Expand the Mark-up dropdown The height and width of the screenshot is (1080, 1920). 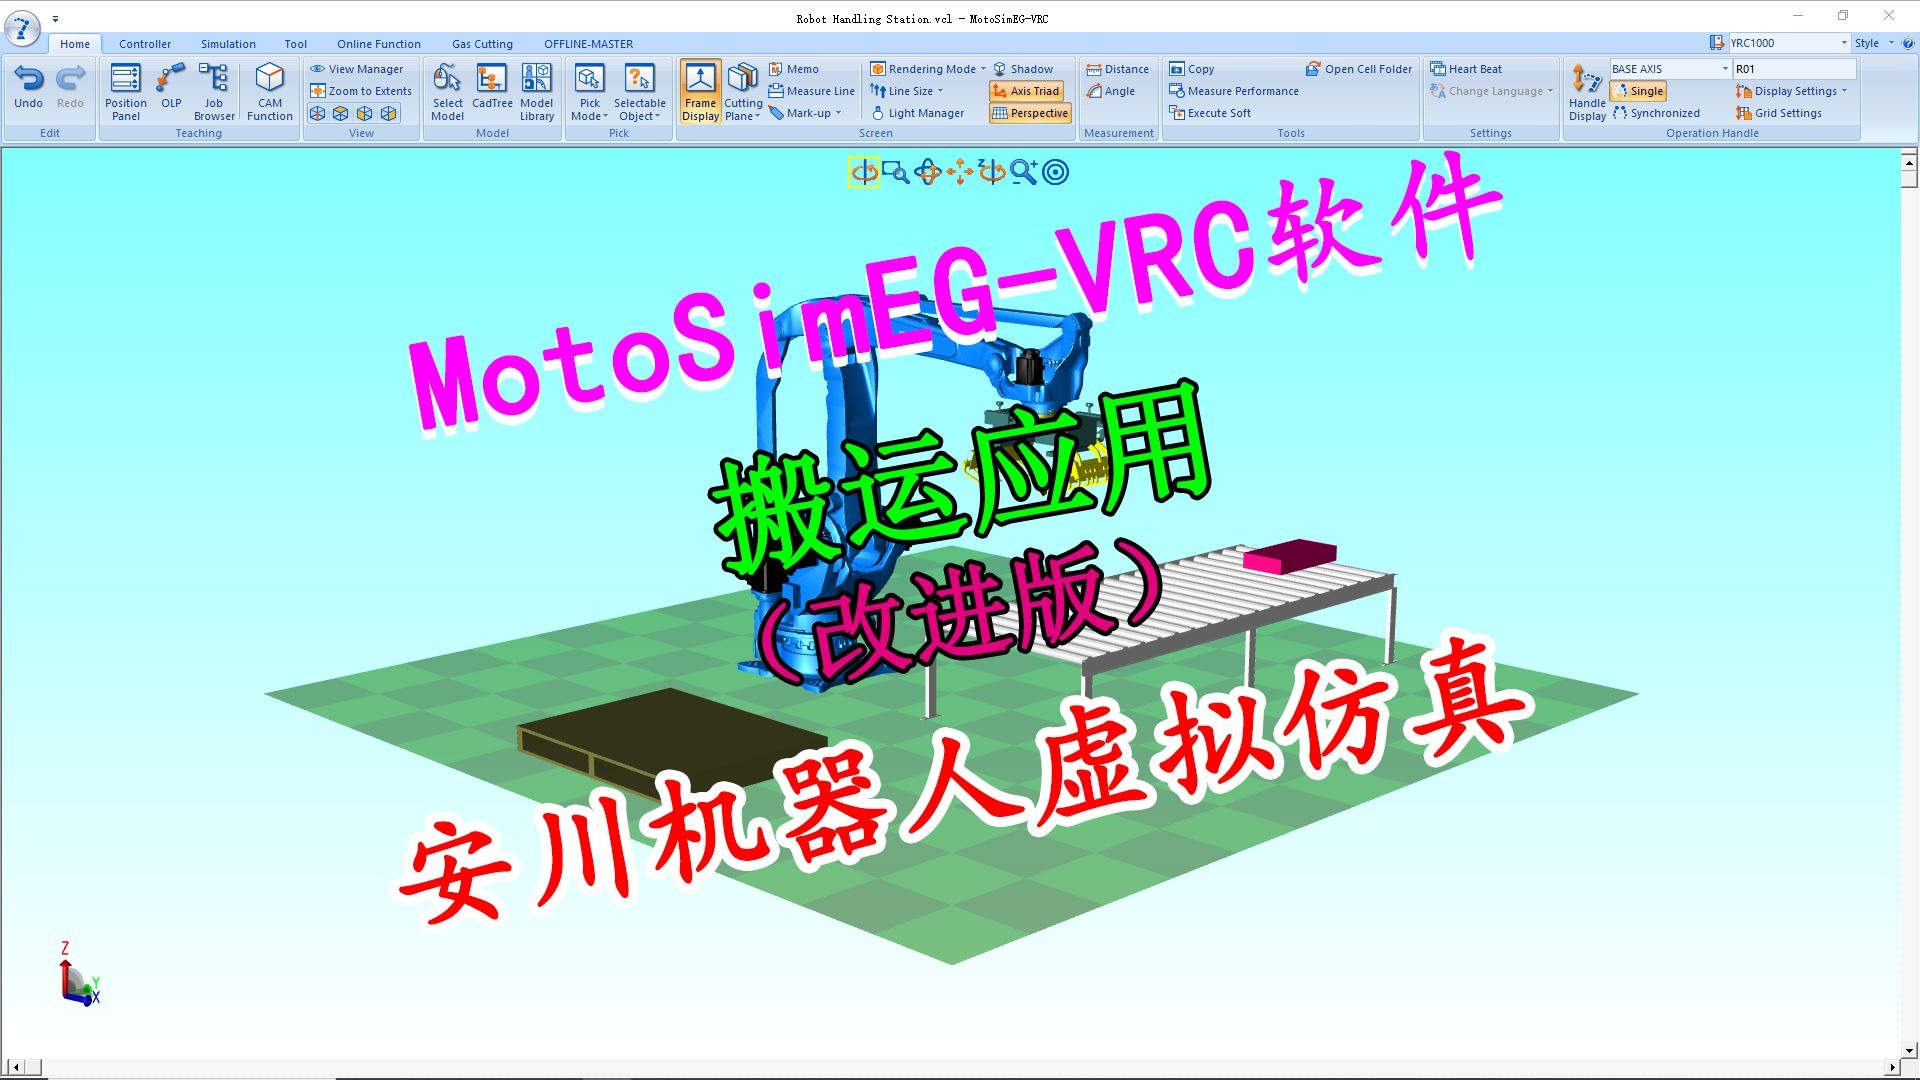[x=806, y=113]
